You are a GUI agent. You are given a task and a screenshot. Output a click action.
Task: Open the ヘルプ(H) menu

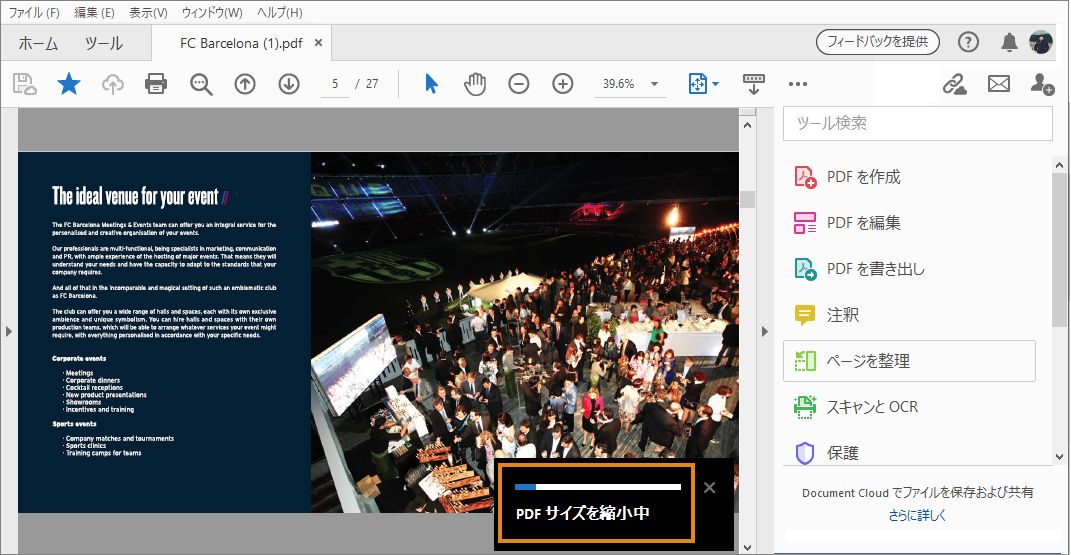click(x=279, y=12)
